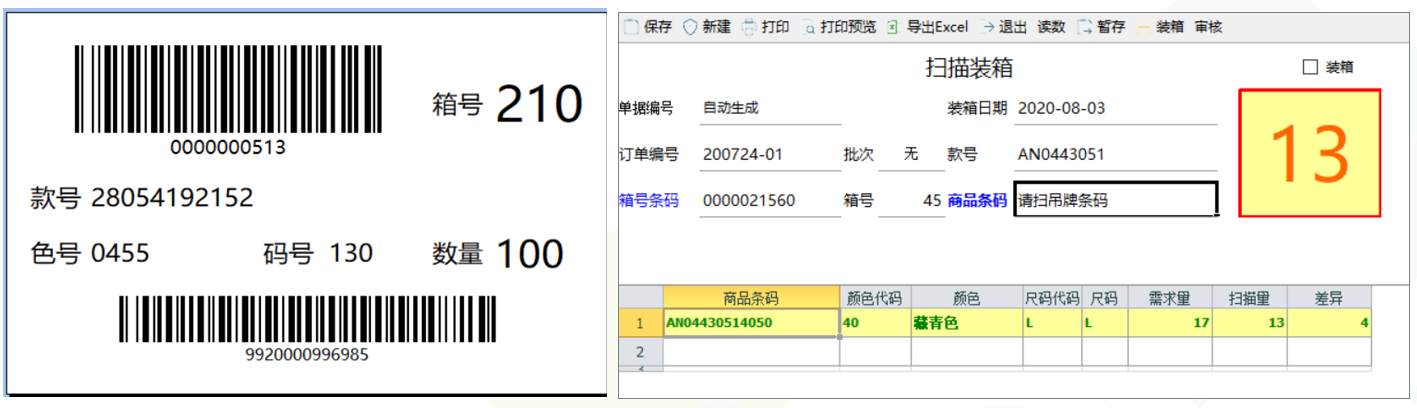Click 码号 130 on the label
Viewport: 1417px width, 408px height.
(318, 254)
